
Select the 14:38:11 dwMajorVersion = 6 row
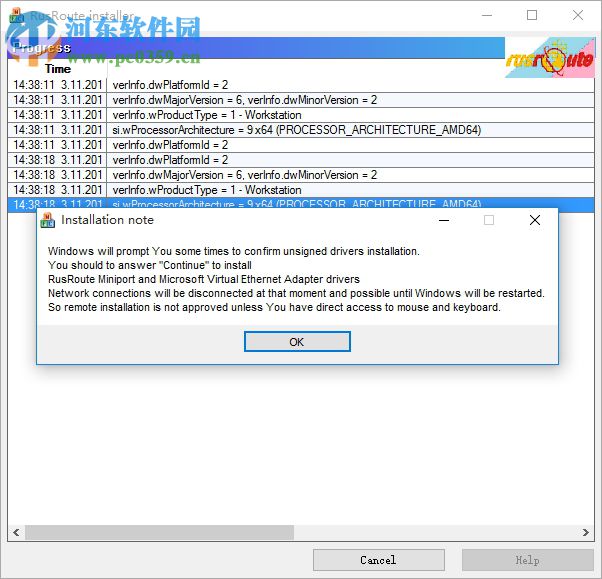301,100
